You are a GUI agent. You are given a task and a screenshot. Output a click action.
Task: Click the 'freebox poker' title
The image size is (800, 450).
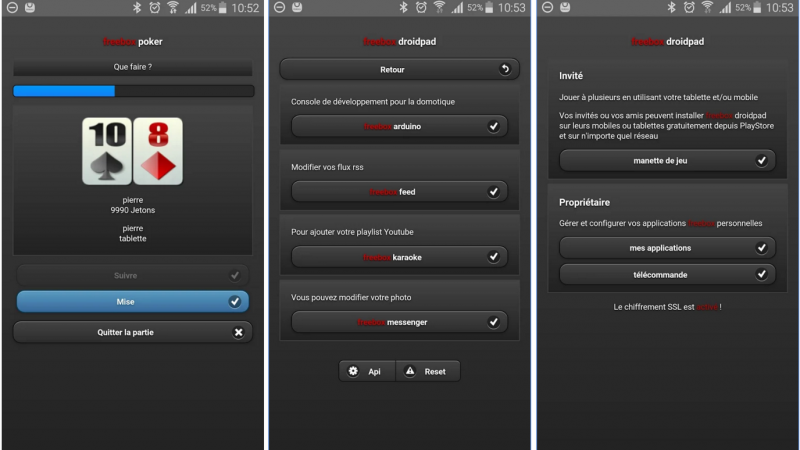[x=133, y=42]
